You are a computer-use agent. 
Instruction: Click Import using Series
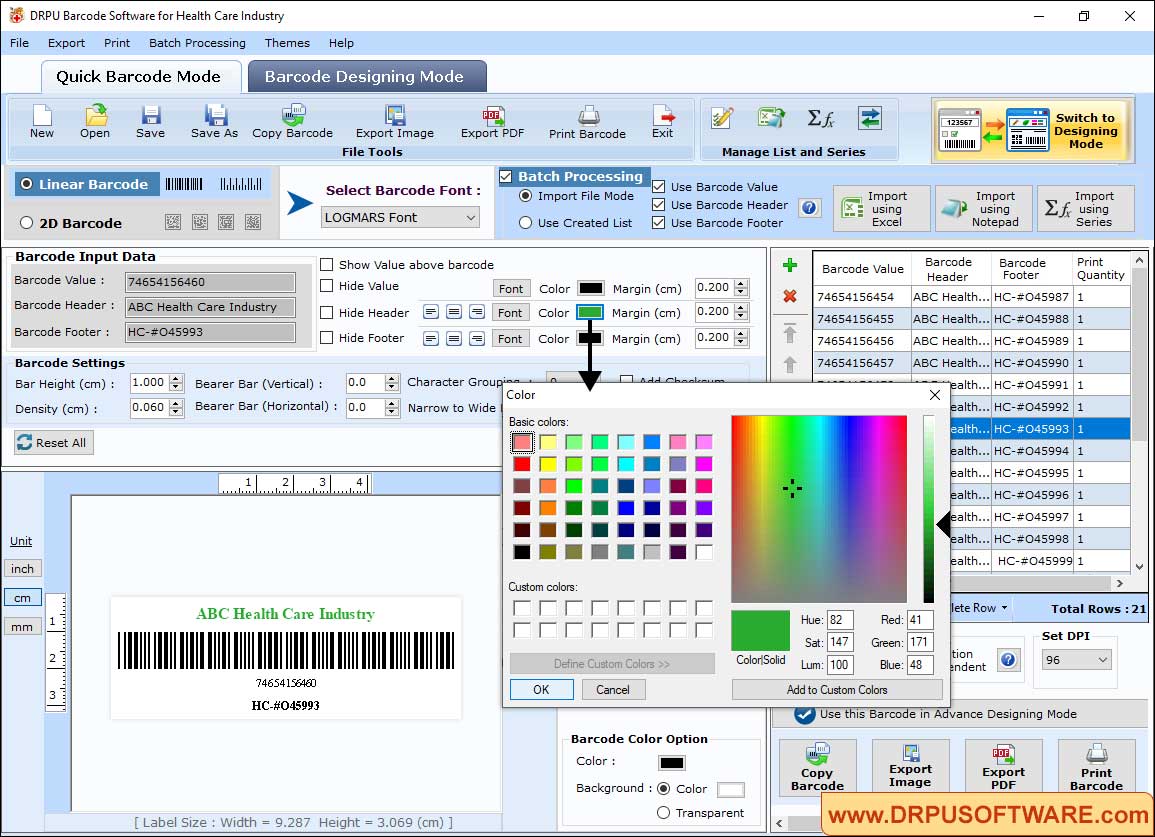tap(1086, 209)
